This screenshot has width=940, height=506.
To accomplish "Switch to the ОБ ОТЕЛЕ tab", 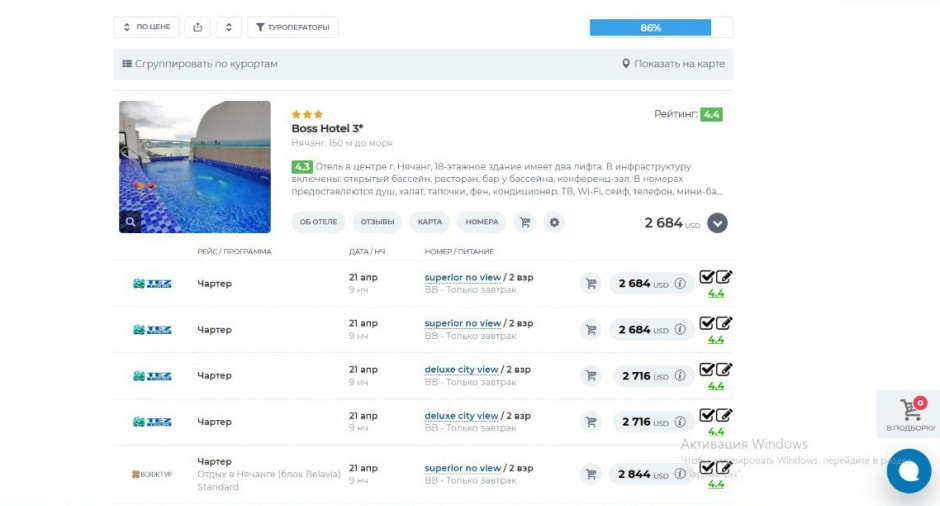I will [x=318, y=222].
